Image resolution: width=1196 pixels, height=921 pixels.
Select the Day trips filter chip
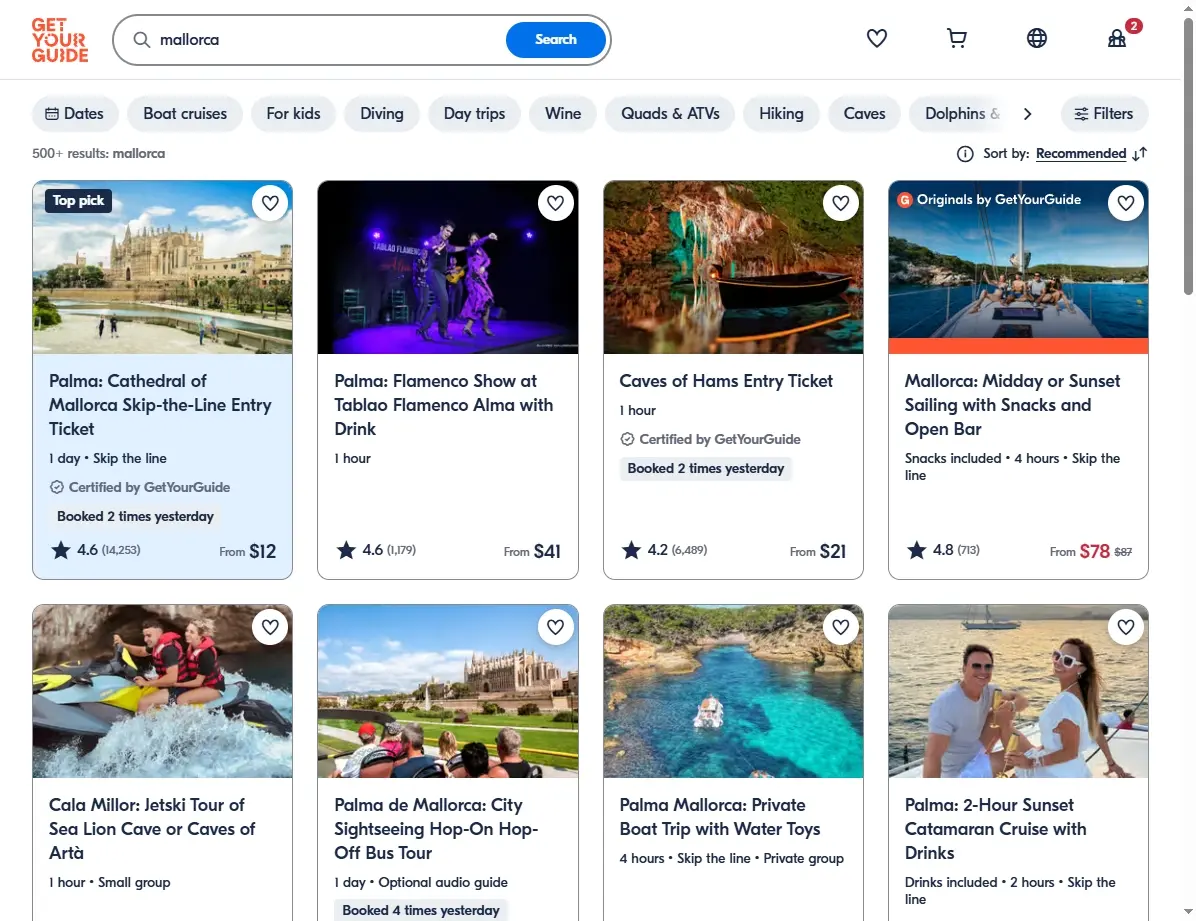(x=474, y=114)
